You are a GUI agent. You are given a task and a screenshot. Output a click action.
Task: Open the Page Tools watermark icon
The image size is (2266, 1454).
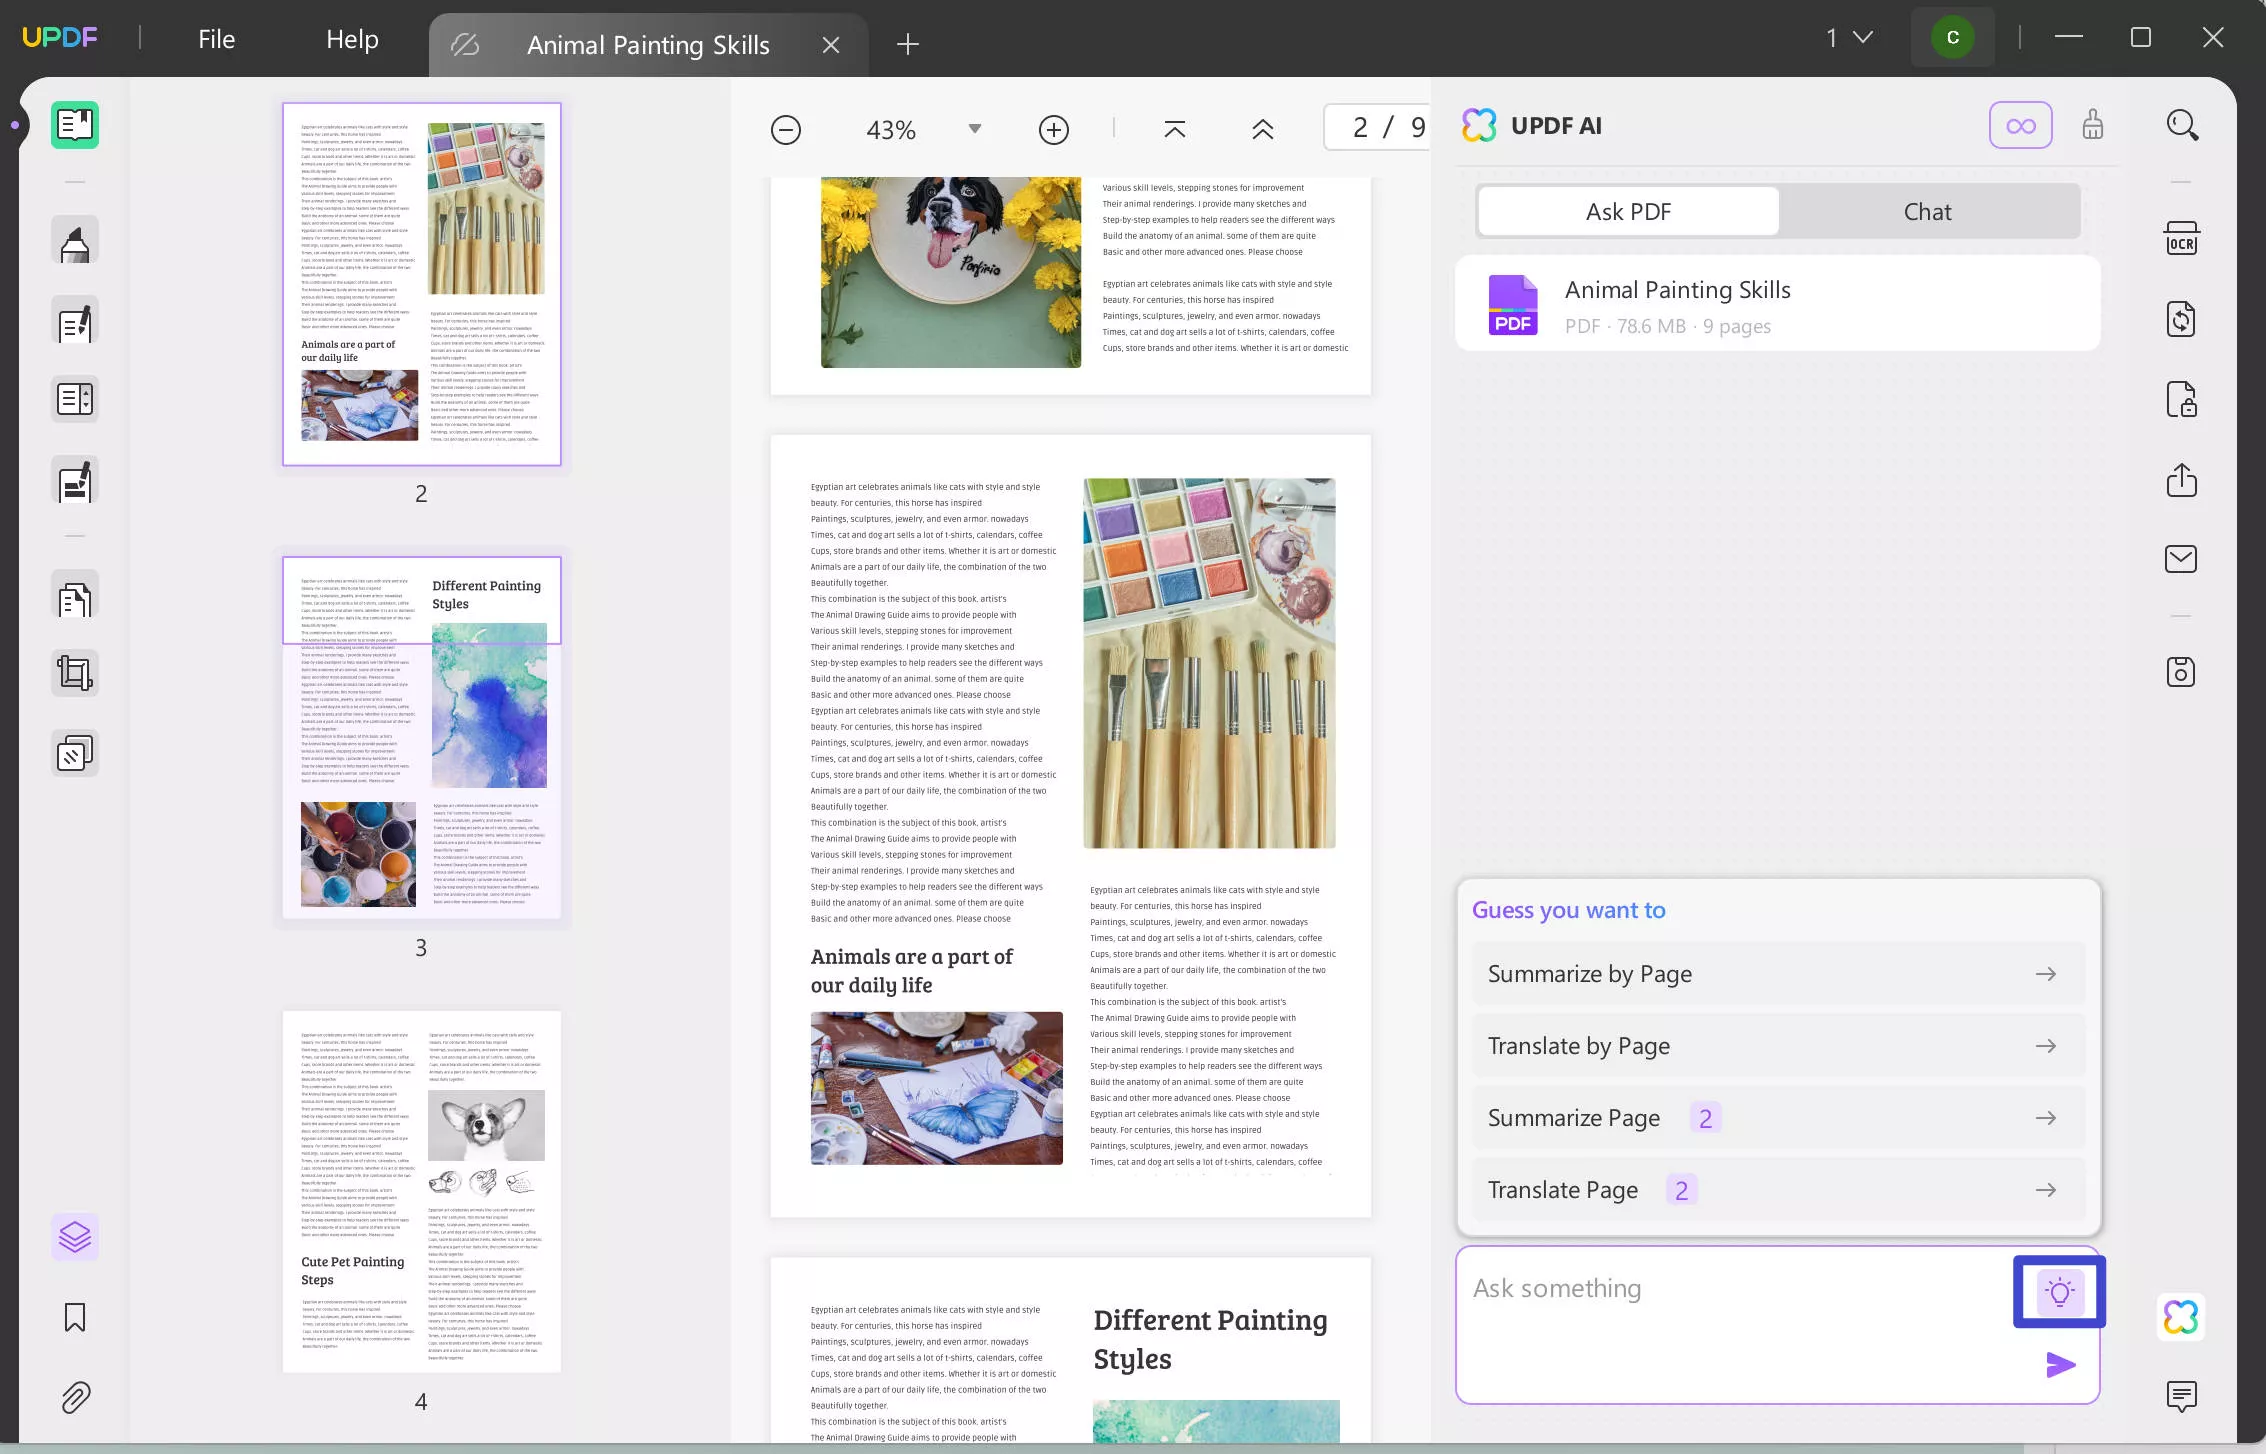tap(75, 753)
